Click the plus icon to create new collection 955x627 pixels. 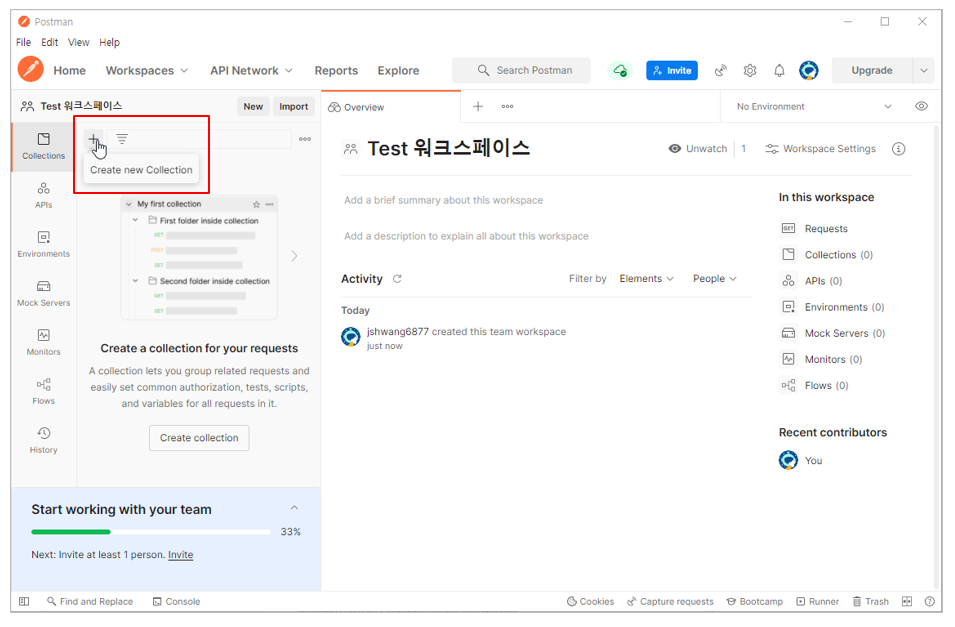pyautogui.click(x=93, y=140)
